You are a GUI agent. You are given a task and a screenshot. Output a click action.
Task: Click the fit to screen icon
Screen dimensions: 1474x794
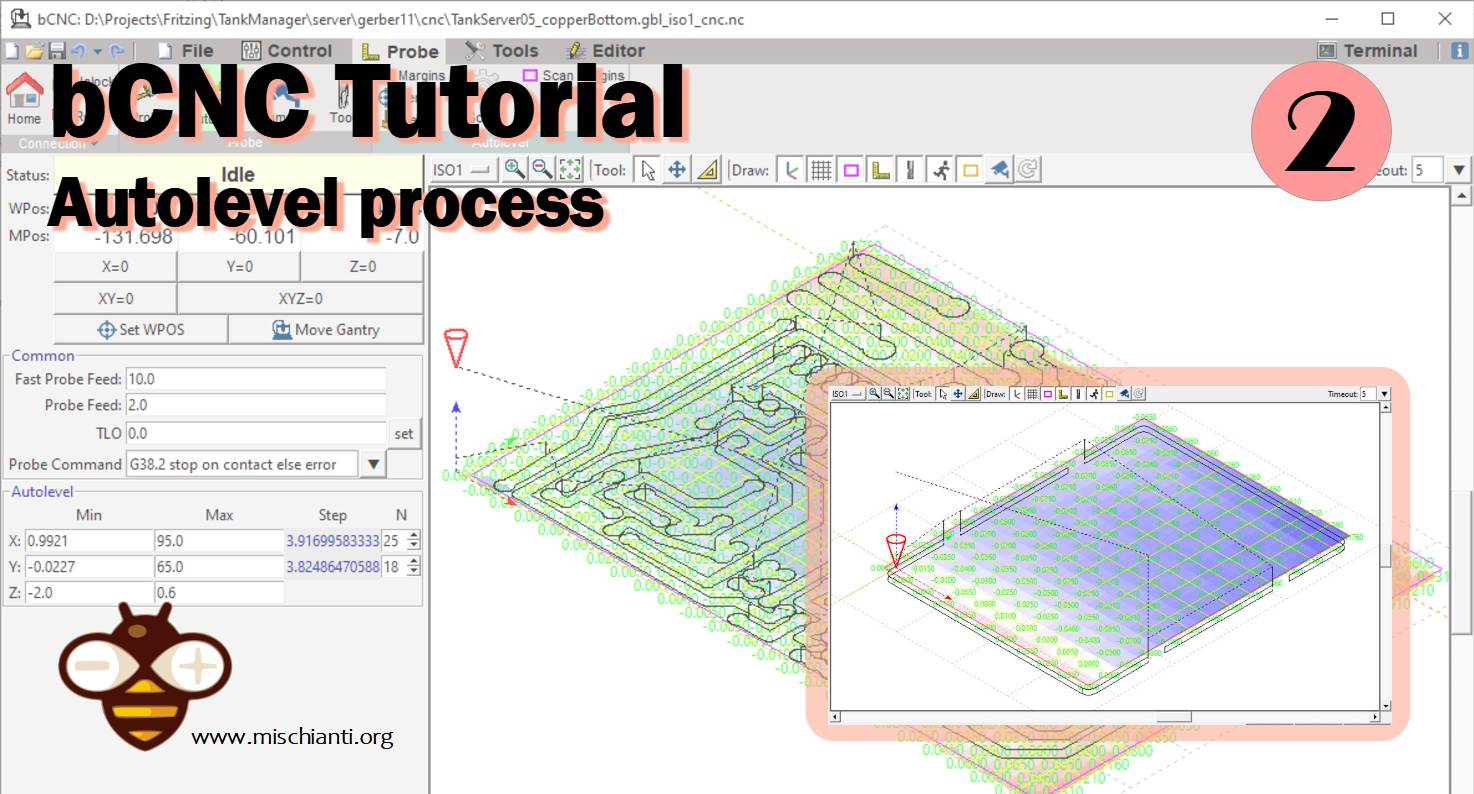point(570,170)
